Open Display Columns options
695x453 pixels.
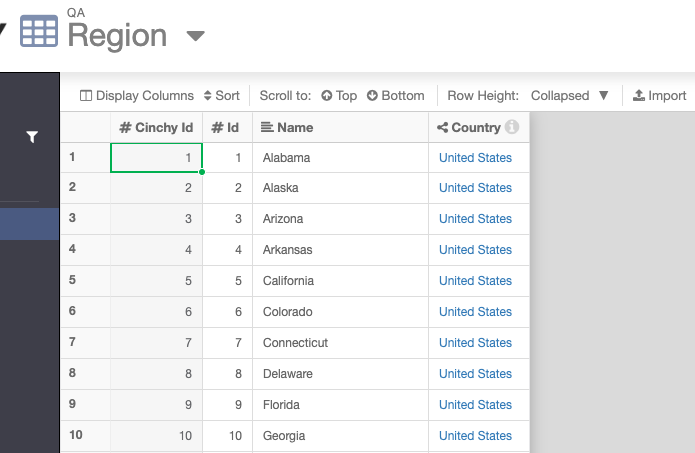click(137, 95)
